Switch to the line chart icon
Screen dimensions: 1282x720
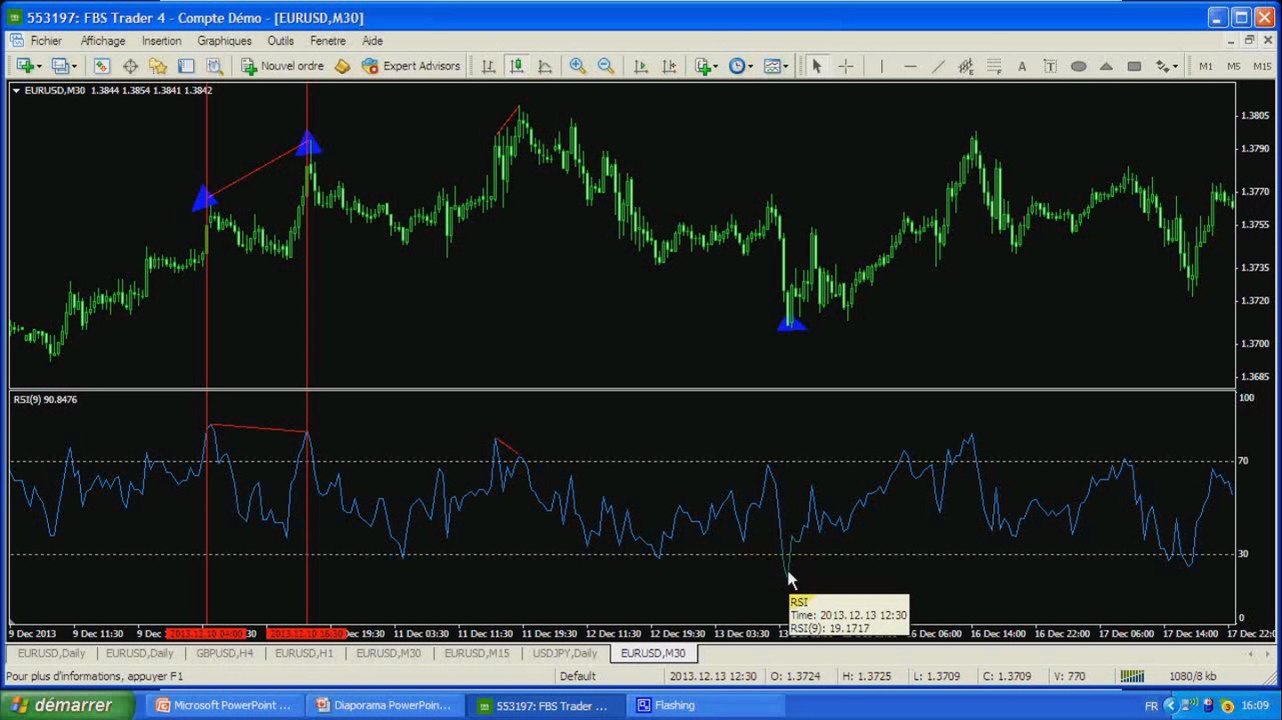pos(545,66)
